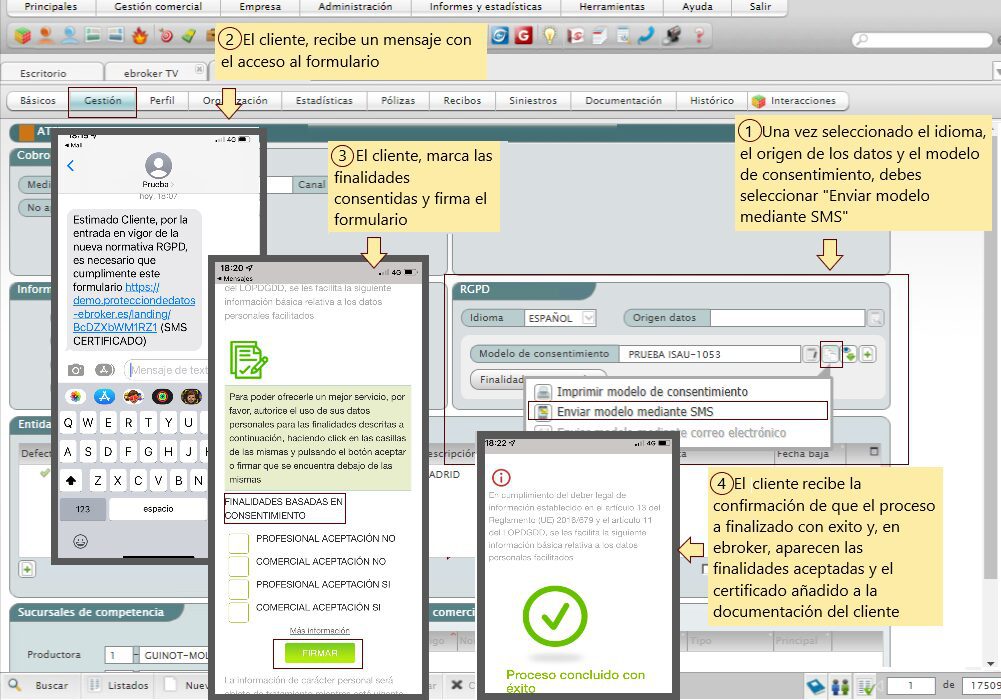Switch to the Pólizas tab
The height and width of the screenshot is (700, 1001).
[x=398, y=101]
